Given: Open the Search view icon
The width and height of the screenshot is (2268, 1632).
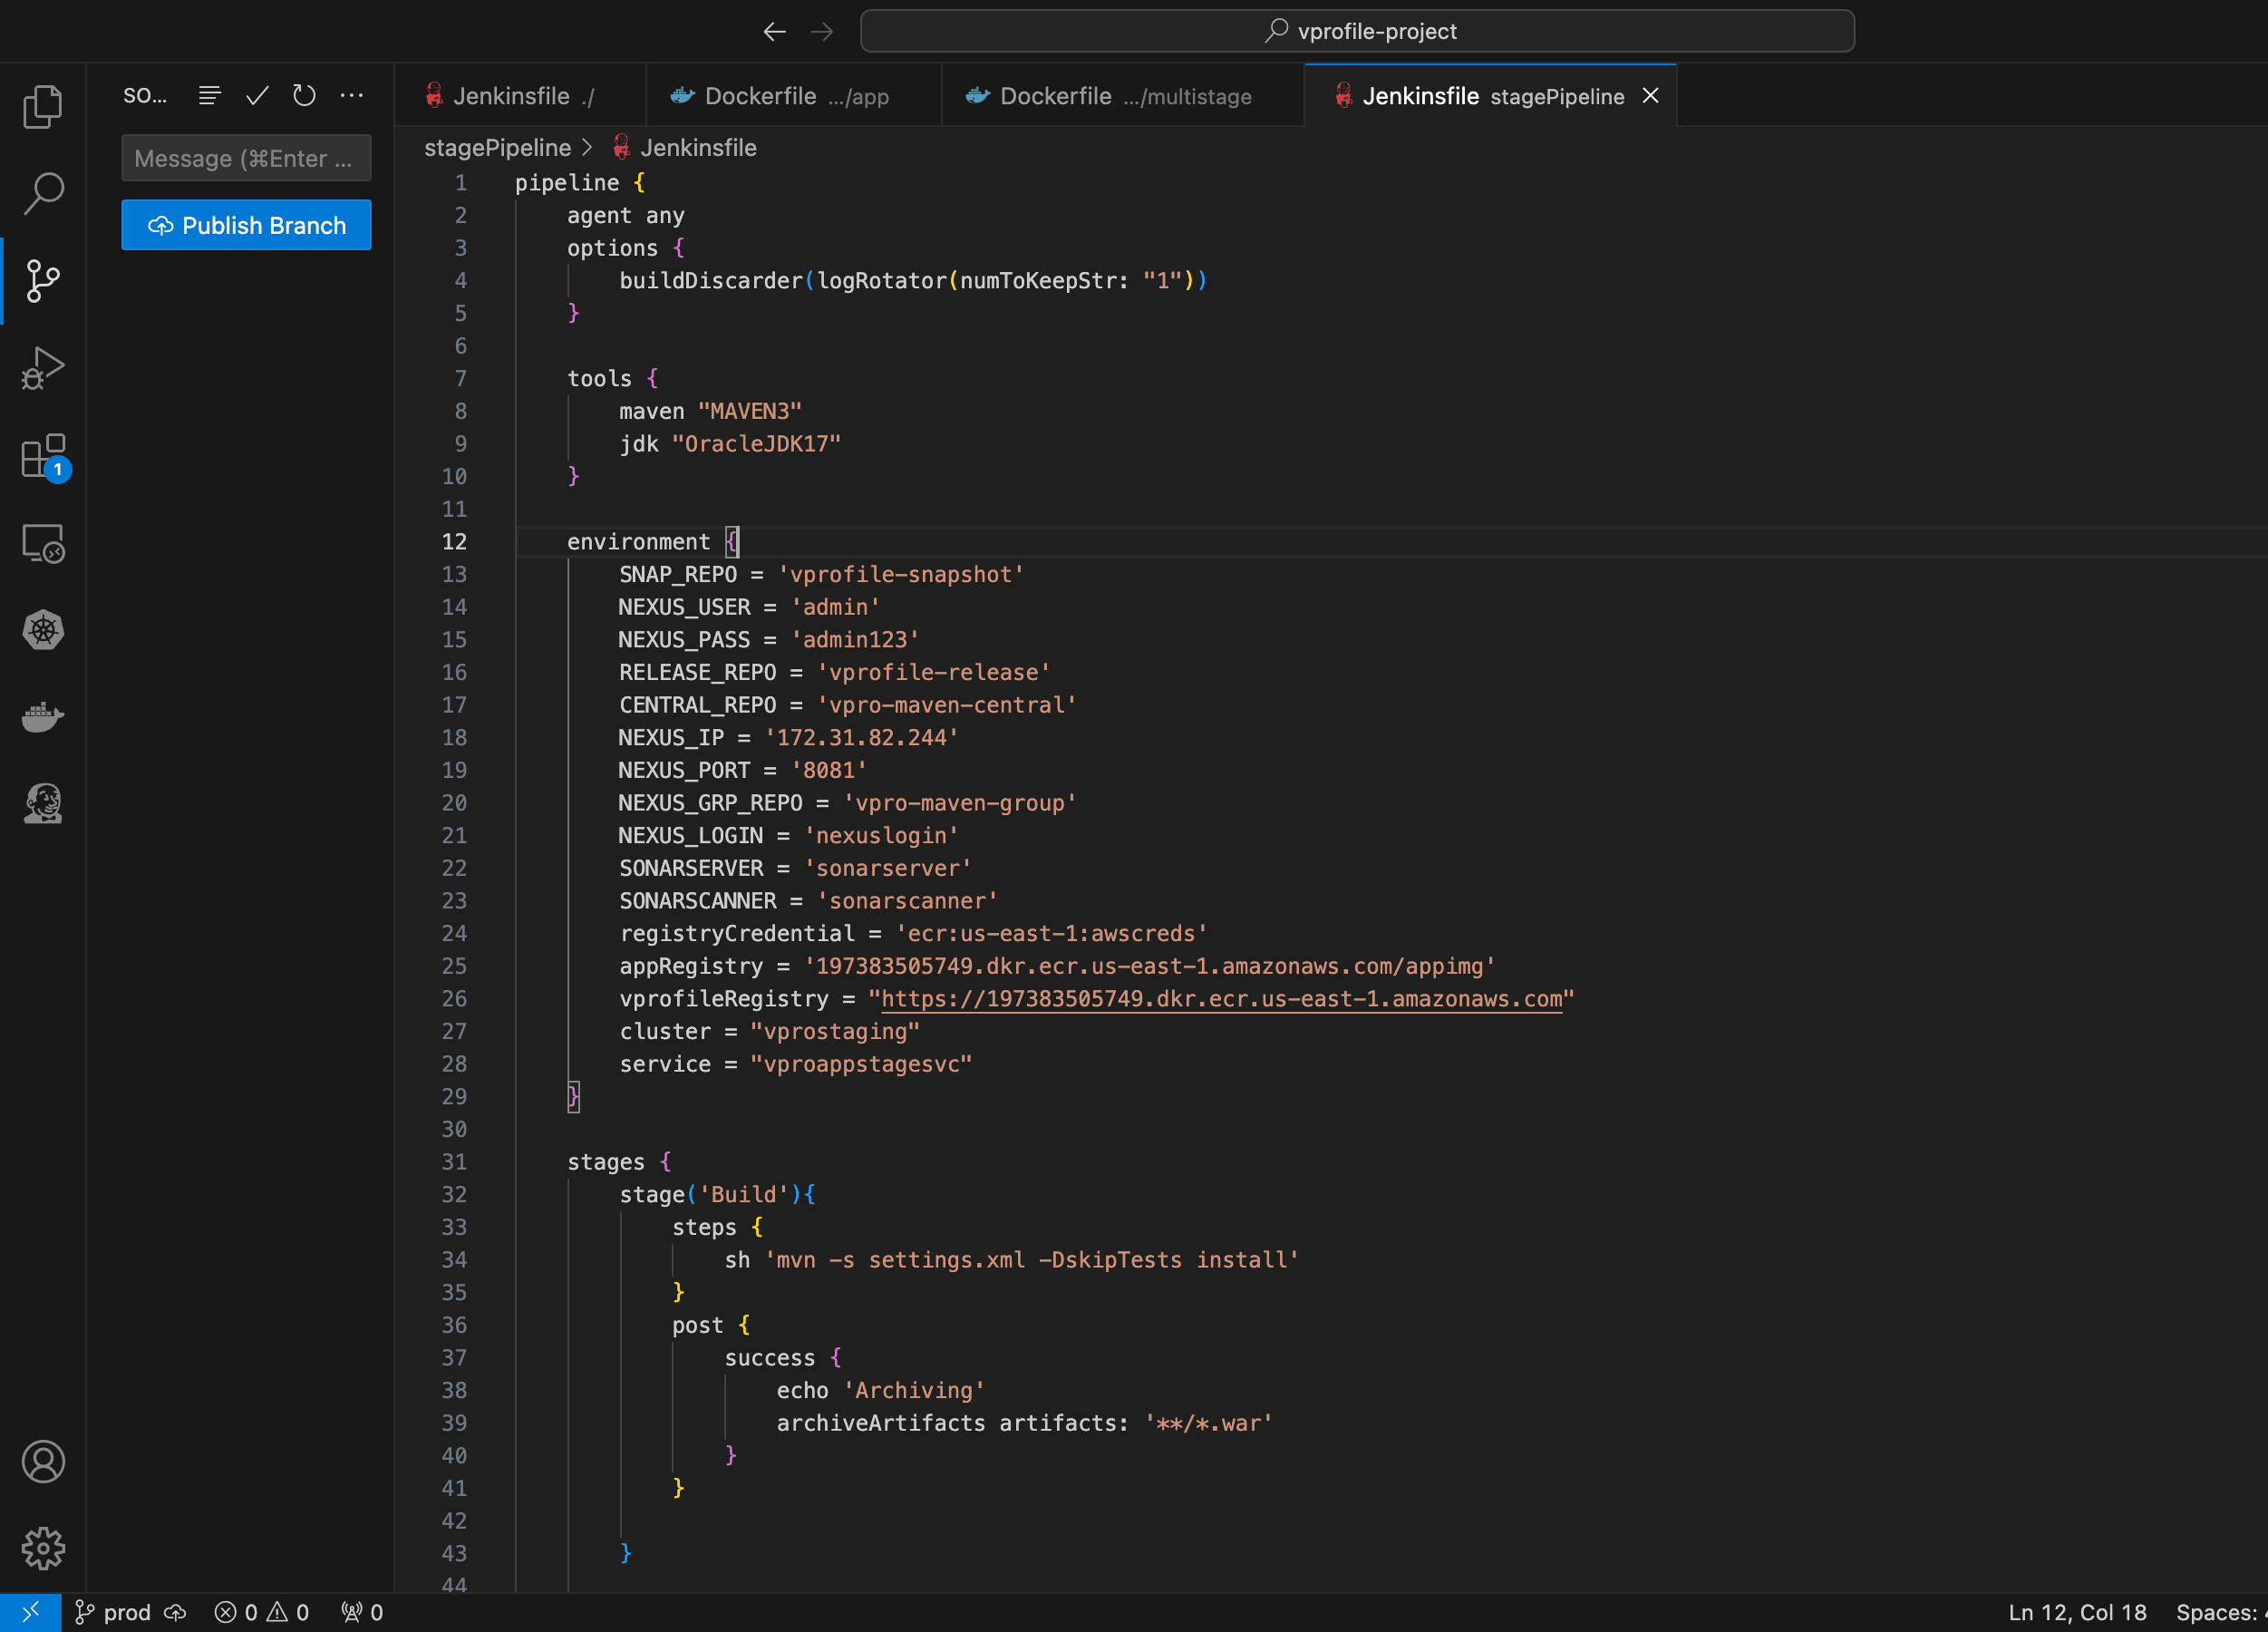Looking at the screenshot, I should 43,193.
